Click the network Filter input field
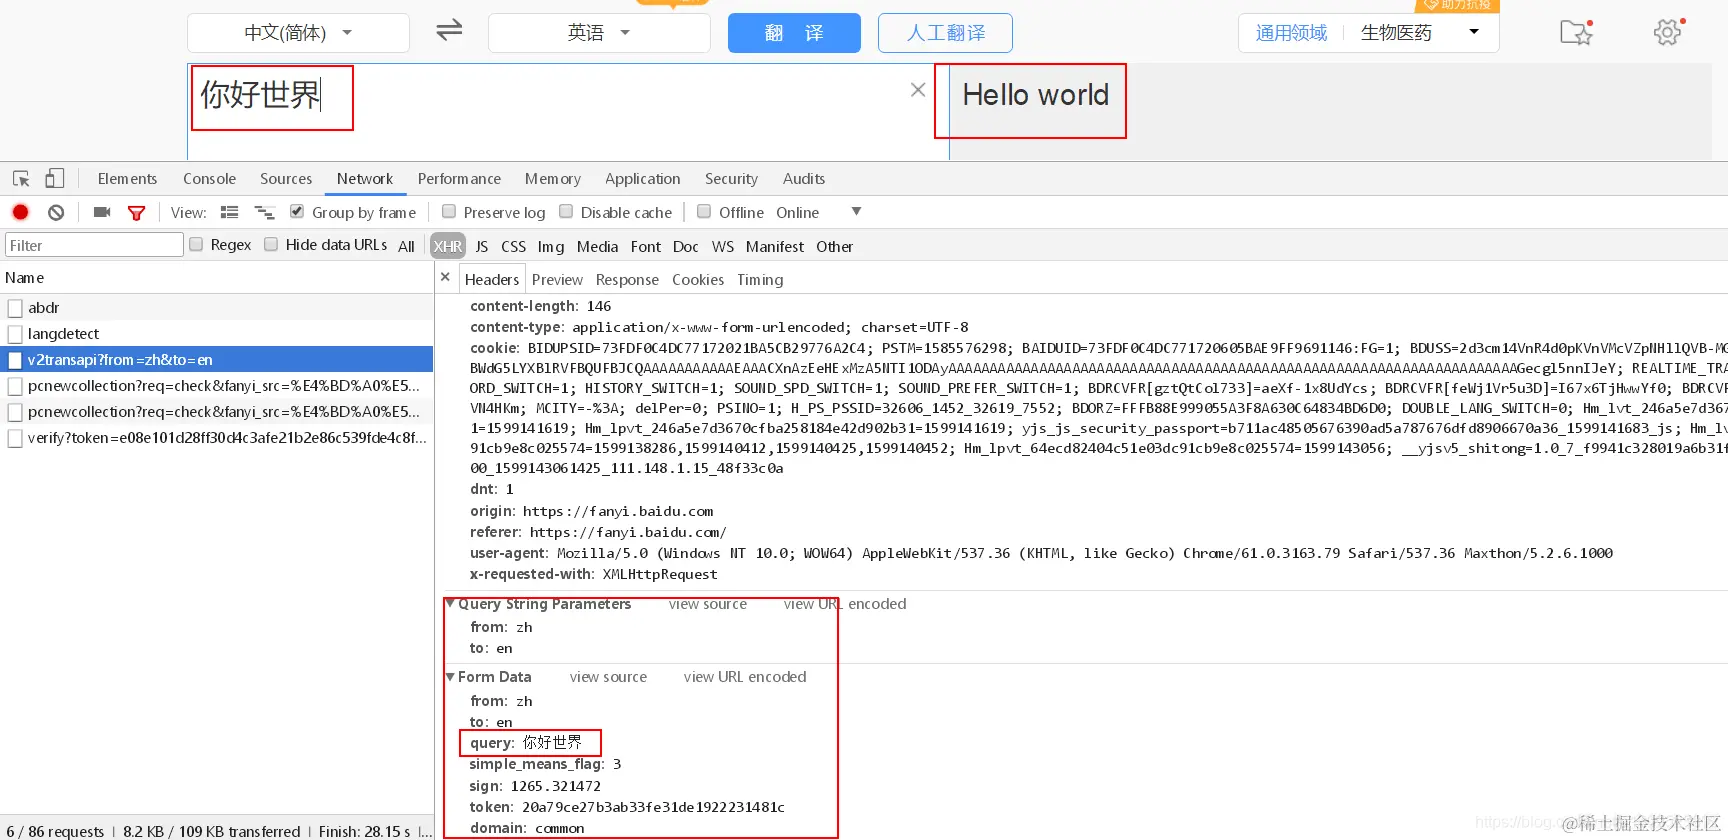The width and height of the screenshot is (1728, 840). tap(94, 245)
